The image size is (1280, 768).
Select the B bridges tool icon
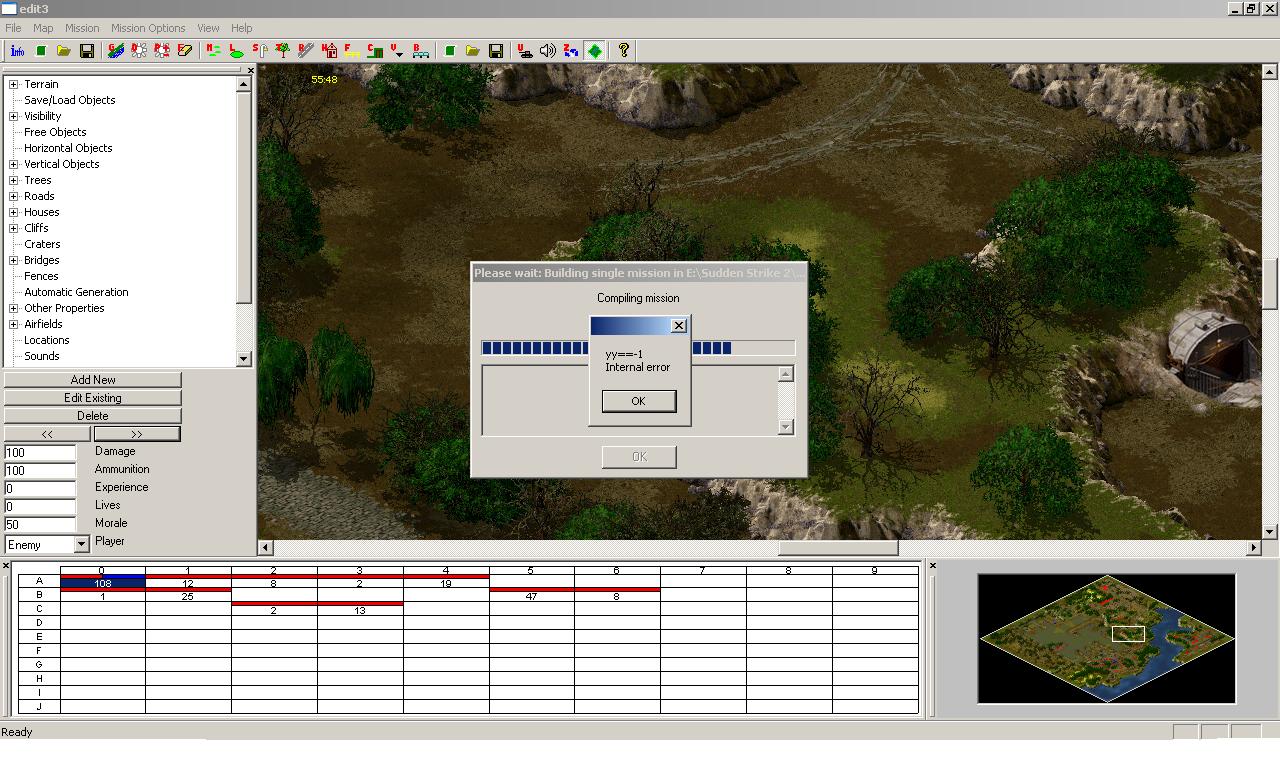tap(421, 50)
